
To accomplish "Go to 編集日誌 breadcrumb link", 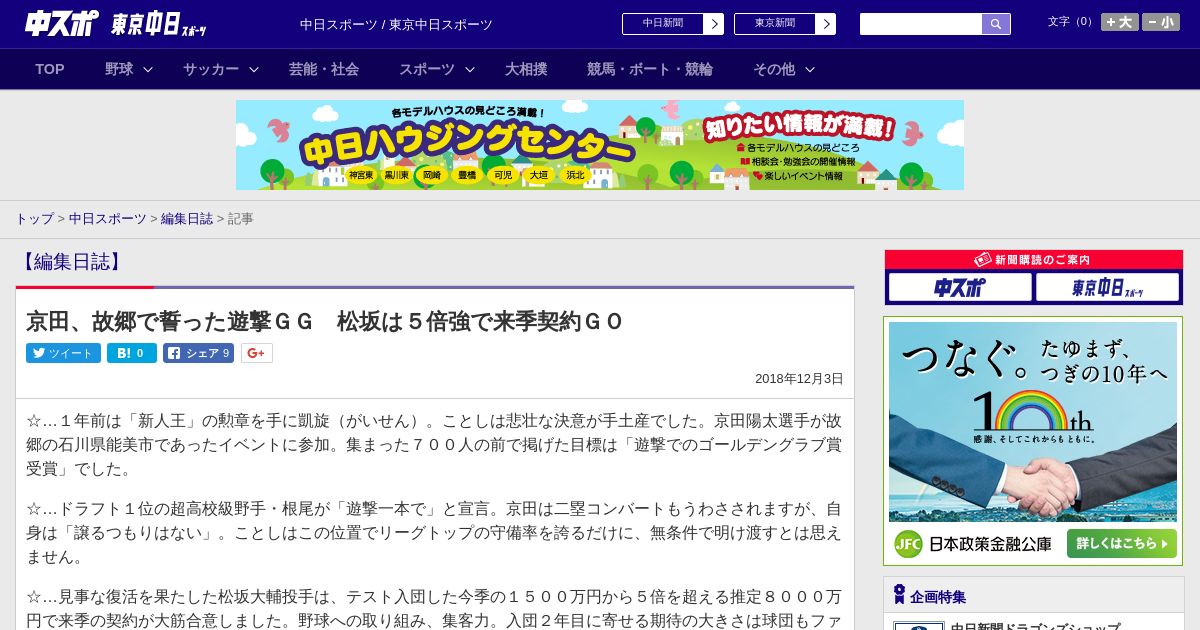I will [x=187, y=218].
